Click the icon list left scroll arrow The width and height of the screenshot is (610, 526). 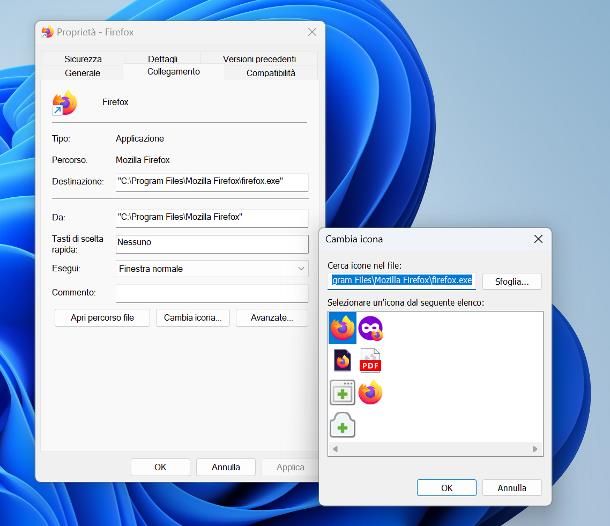point(335,449)
